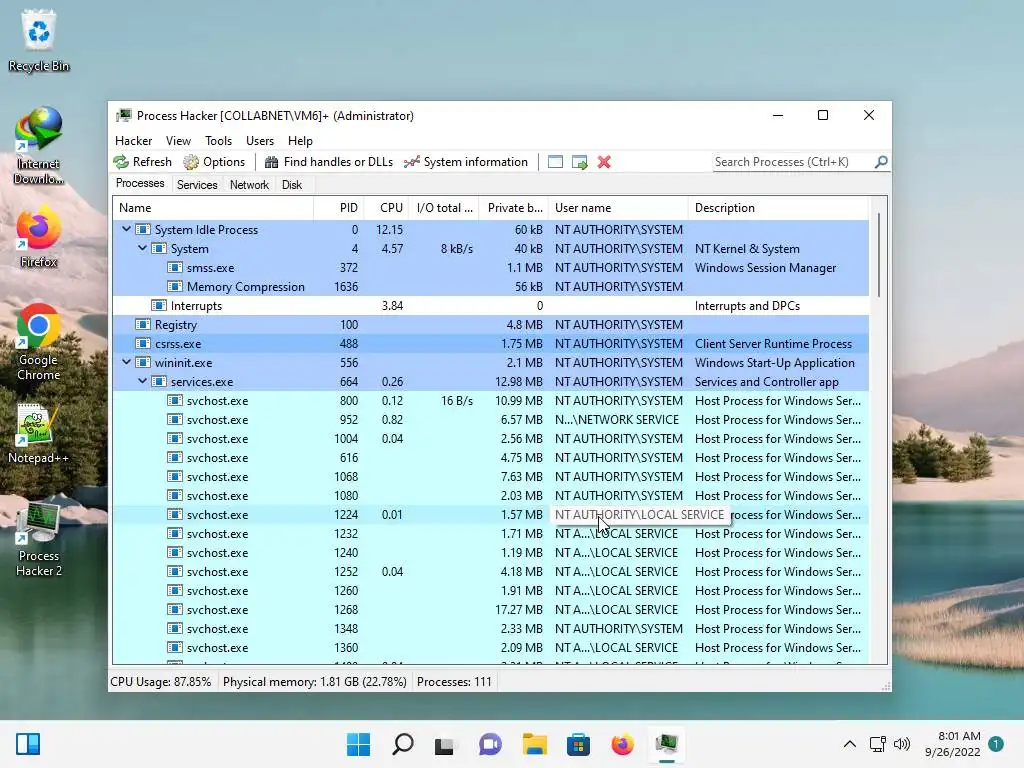This screenshot has width=1024, height=768.
Task: Show hidden system tray icons
Action: pyautogui.click(x=849, y=744)
